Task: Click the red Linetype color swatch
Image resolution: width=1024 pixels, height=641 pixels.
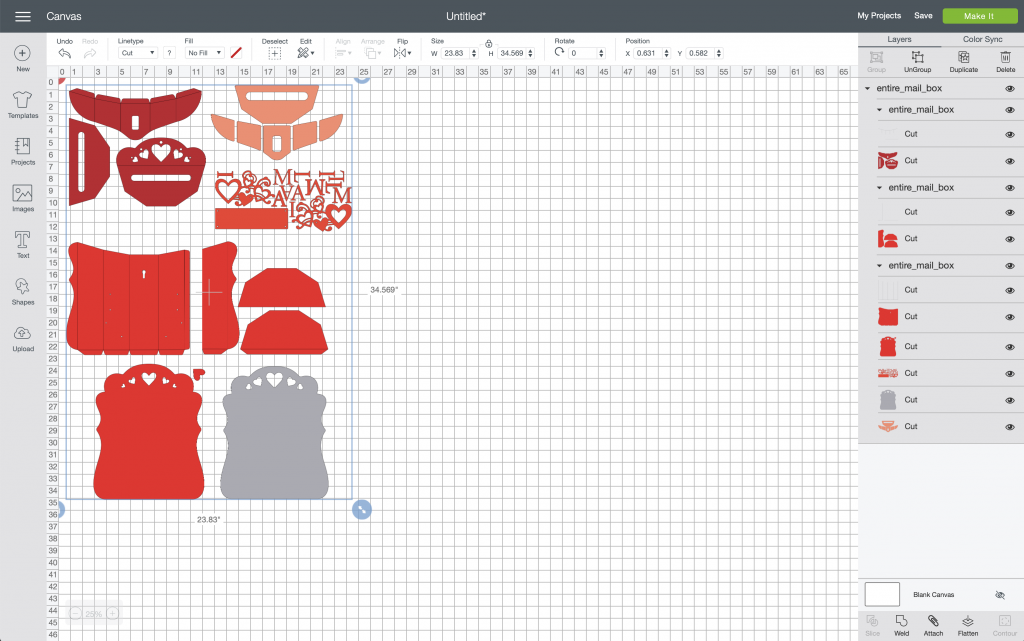Action: coord(237,52)
